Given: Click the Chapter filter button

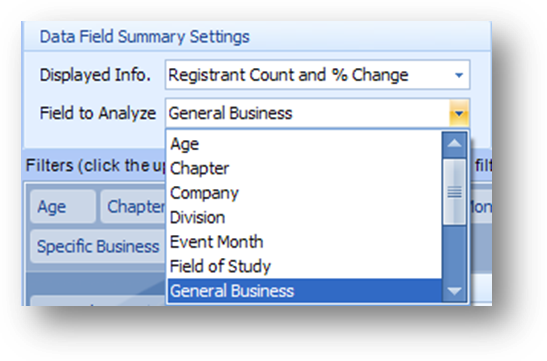Looking at the screenshot, I should pos(133,207).
